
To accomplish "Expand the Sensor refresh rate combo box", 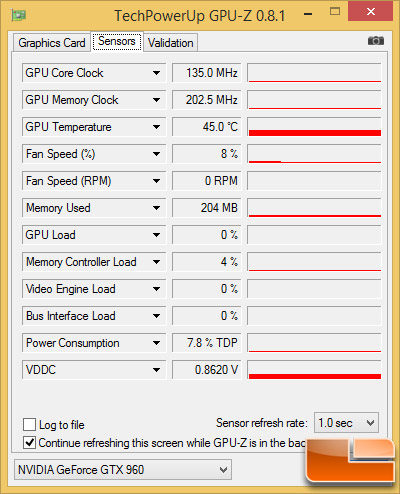I will click(x=346, y=423).
